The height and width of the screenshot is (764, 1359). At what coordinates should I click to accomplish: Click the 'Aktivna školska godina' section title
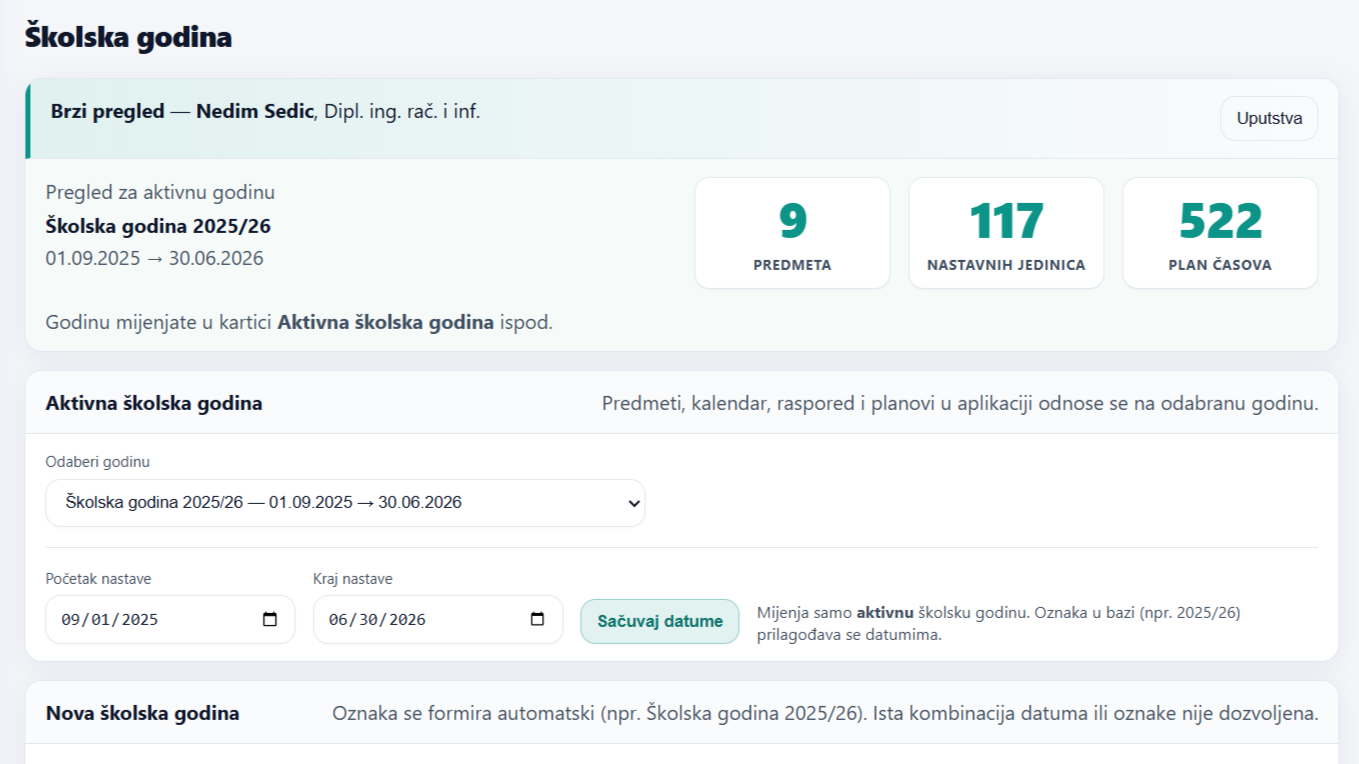[154, 404]
